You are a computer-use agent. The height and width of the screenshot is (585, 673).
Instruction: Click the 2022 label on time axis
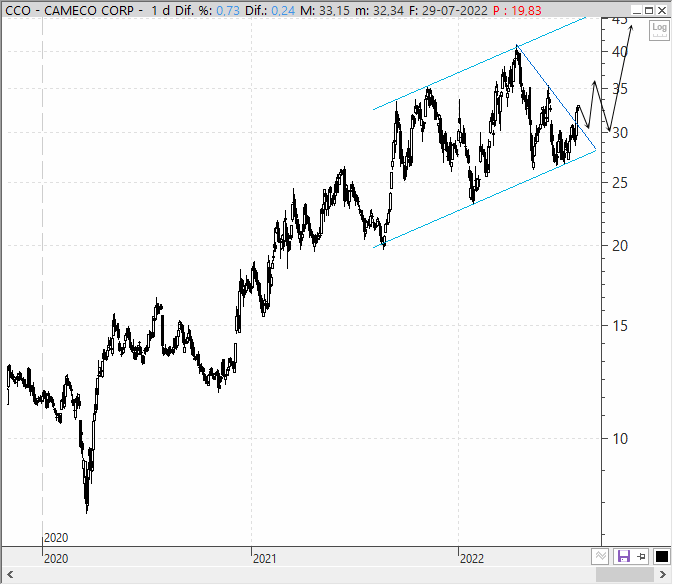pos(472,558)
